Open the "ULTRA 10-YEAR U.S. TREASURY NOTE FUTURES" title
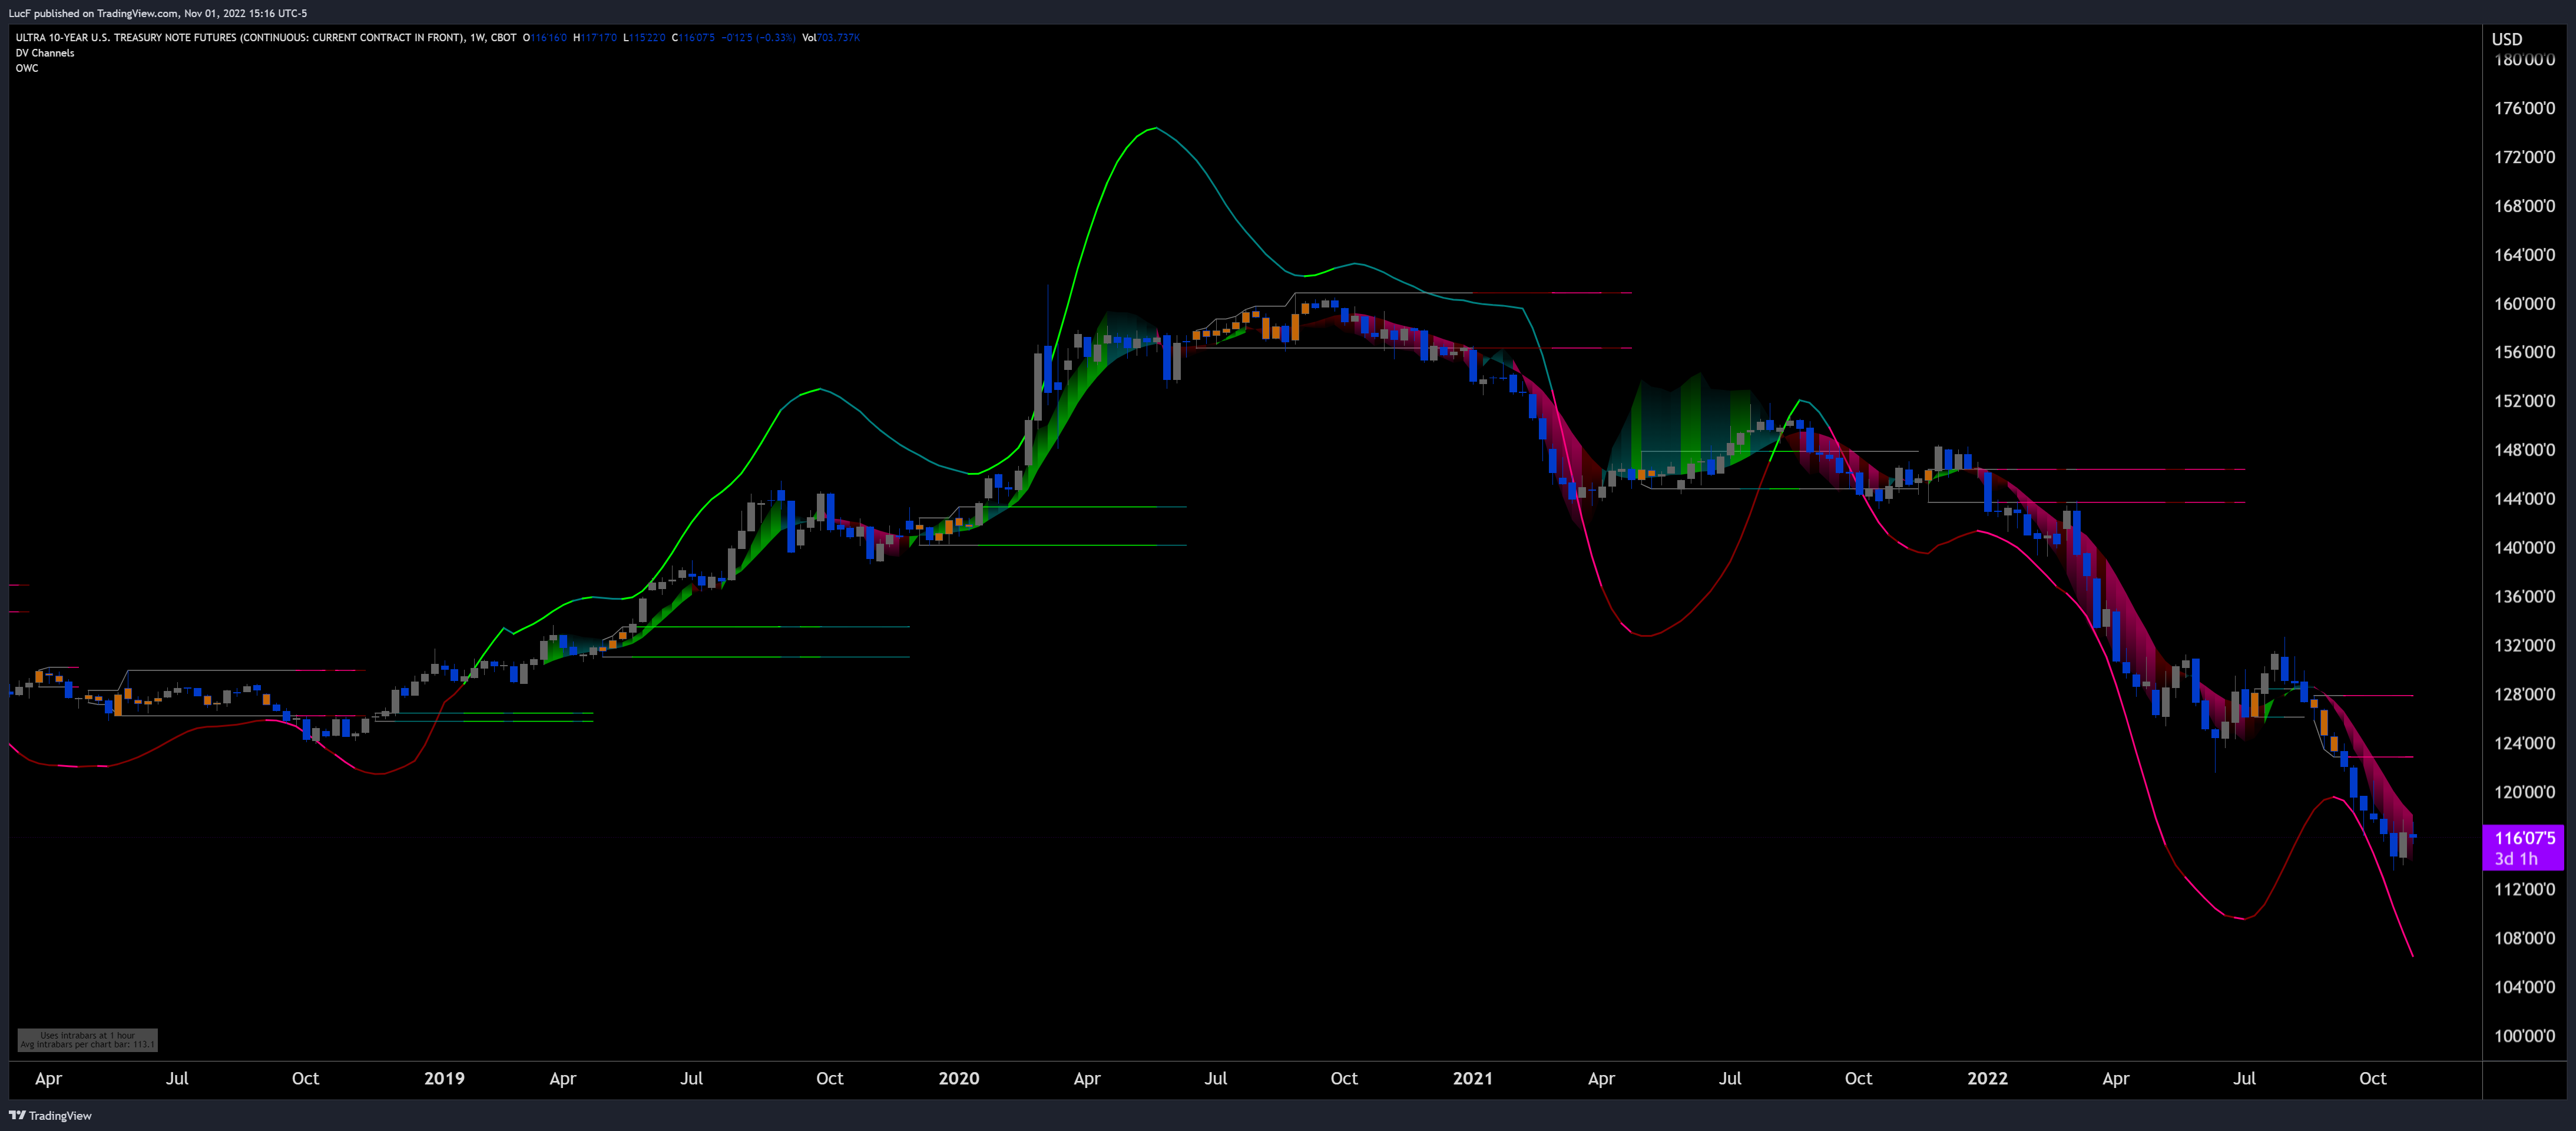 click(240, 38)
